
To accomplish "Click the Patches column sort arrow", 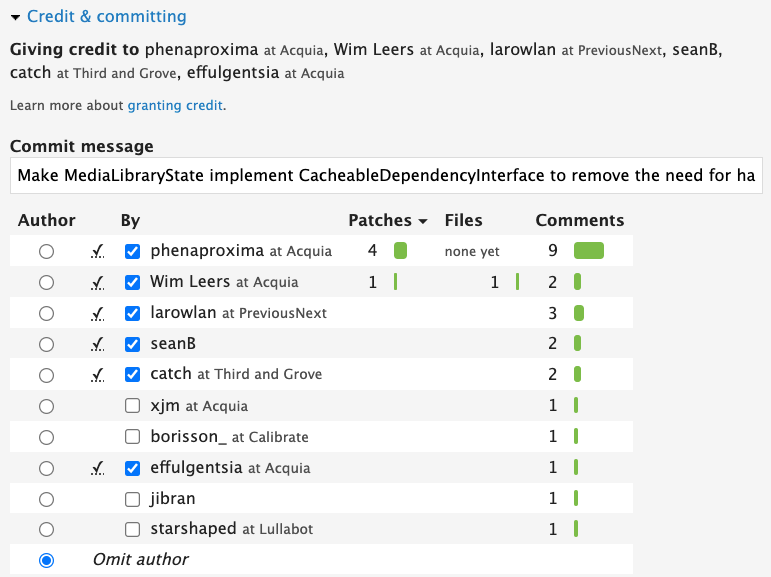I will click(x=423, y=221).
